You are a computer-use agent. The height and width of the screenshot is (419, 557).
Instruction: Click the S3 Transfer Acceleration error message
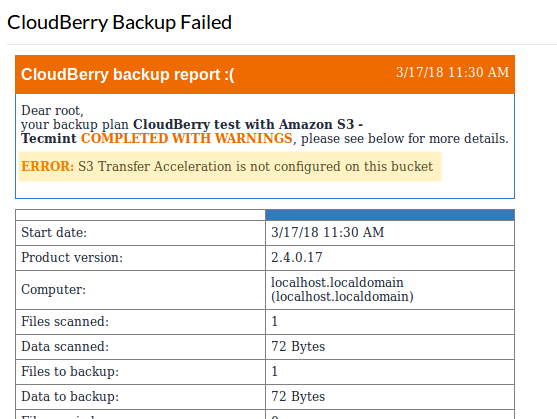point(255,167)
